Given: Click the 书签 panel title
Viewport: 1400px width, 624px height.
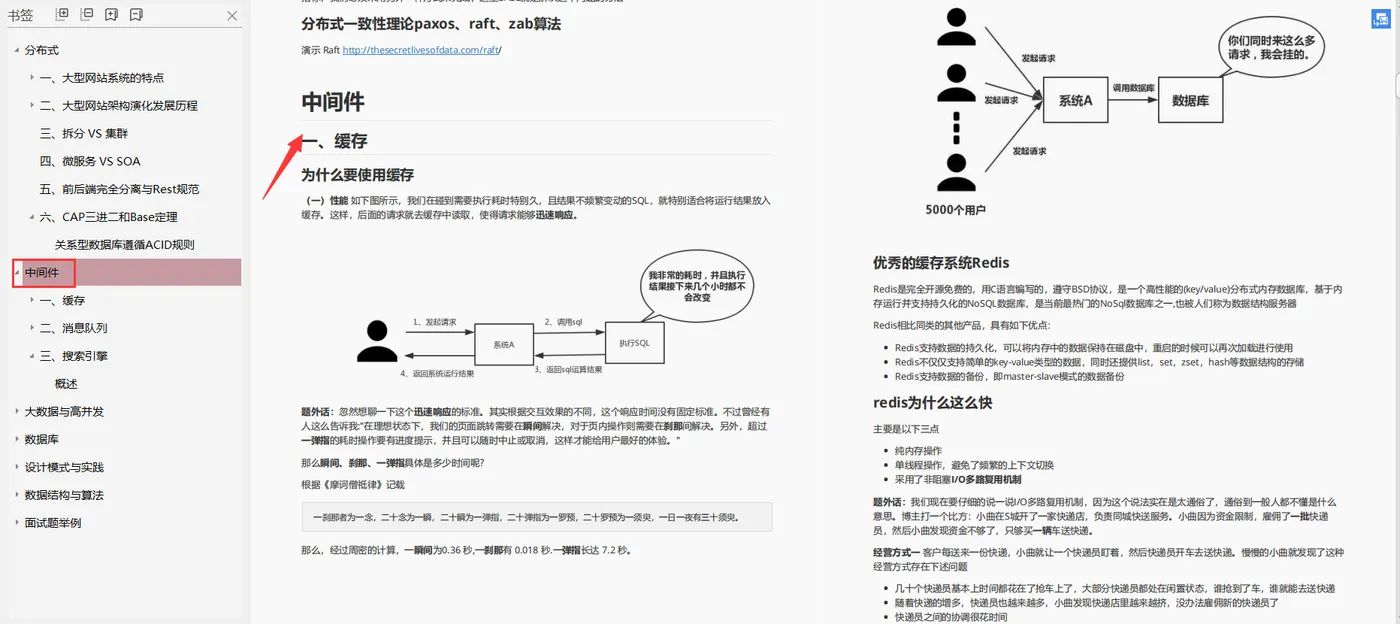Looking at the screenshot, I should coord(20,15).
